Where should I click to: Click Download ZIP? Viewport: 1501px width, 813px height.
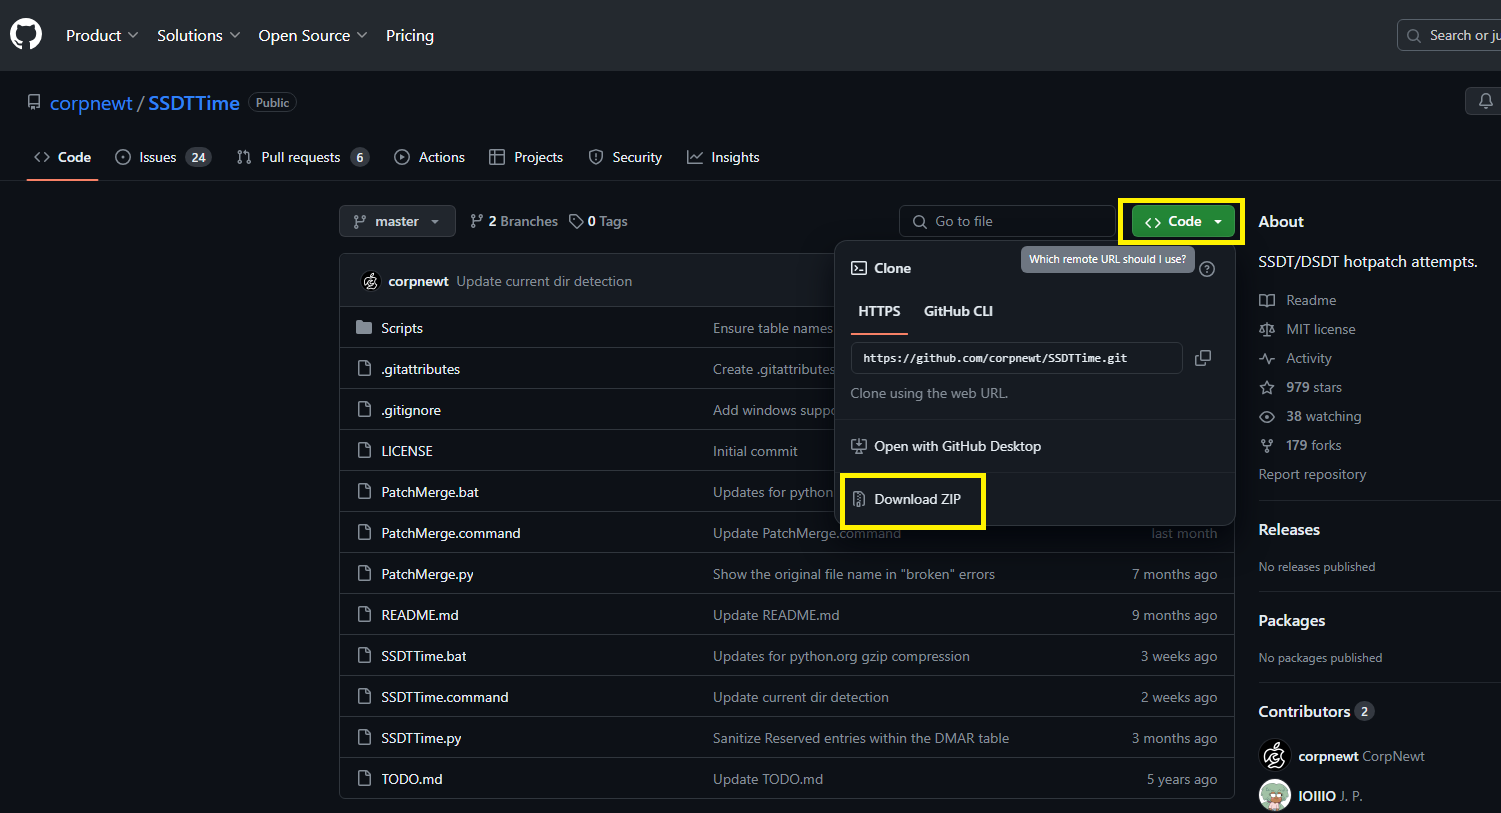pos(917,499)
